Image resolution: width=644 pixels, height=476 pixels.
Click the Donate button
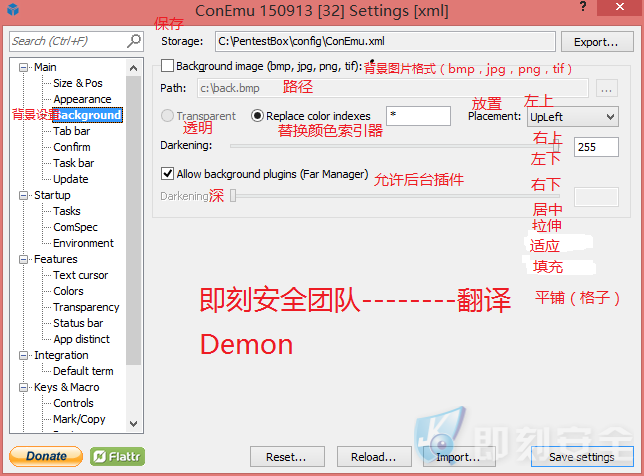pyautogui.click(x=46, y=456)
